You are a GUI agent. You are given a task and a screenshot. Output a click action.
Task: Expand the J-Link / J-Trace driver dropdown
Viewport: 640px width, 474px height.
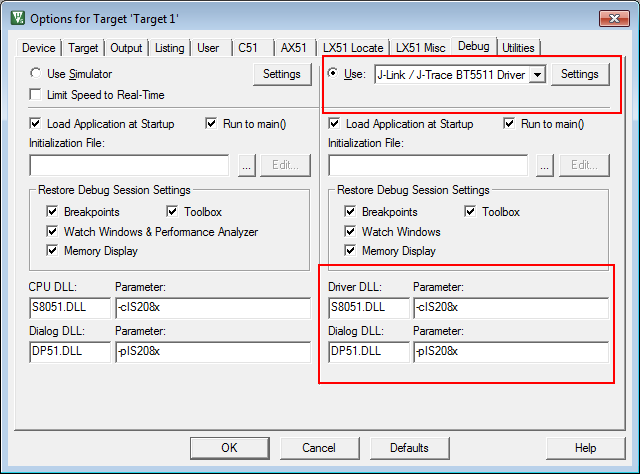[536, 75]
